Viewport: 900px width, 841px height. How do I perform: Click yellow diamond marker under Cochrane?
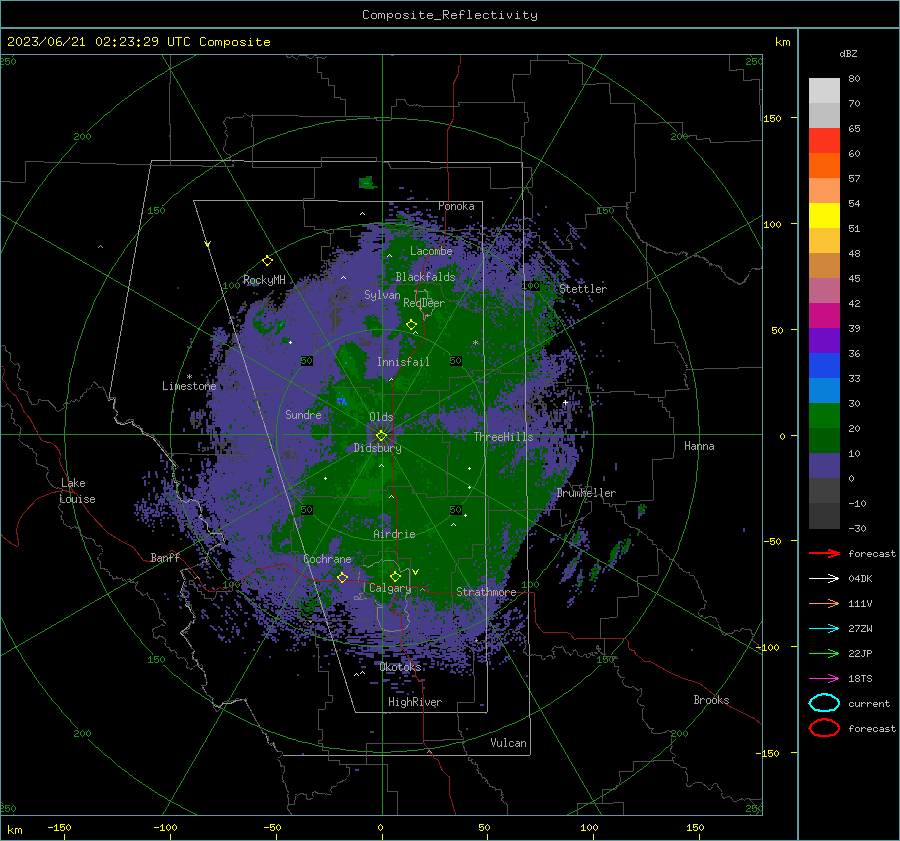pos(342,578)
